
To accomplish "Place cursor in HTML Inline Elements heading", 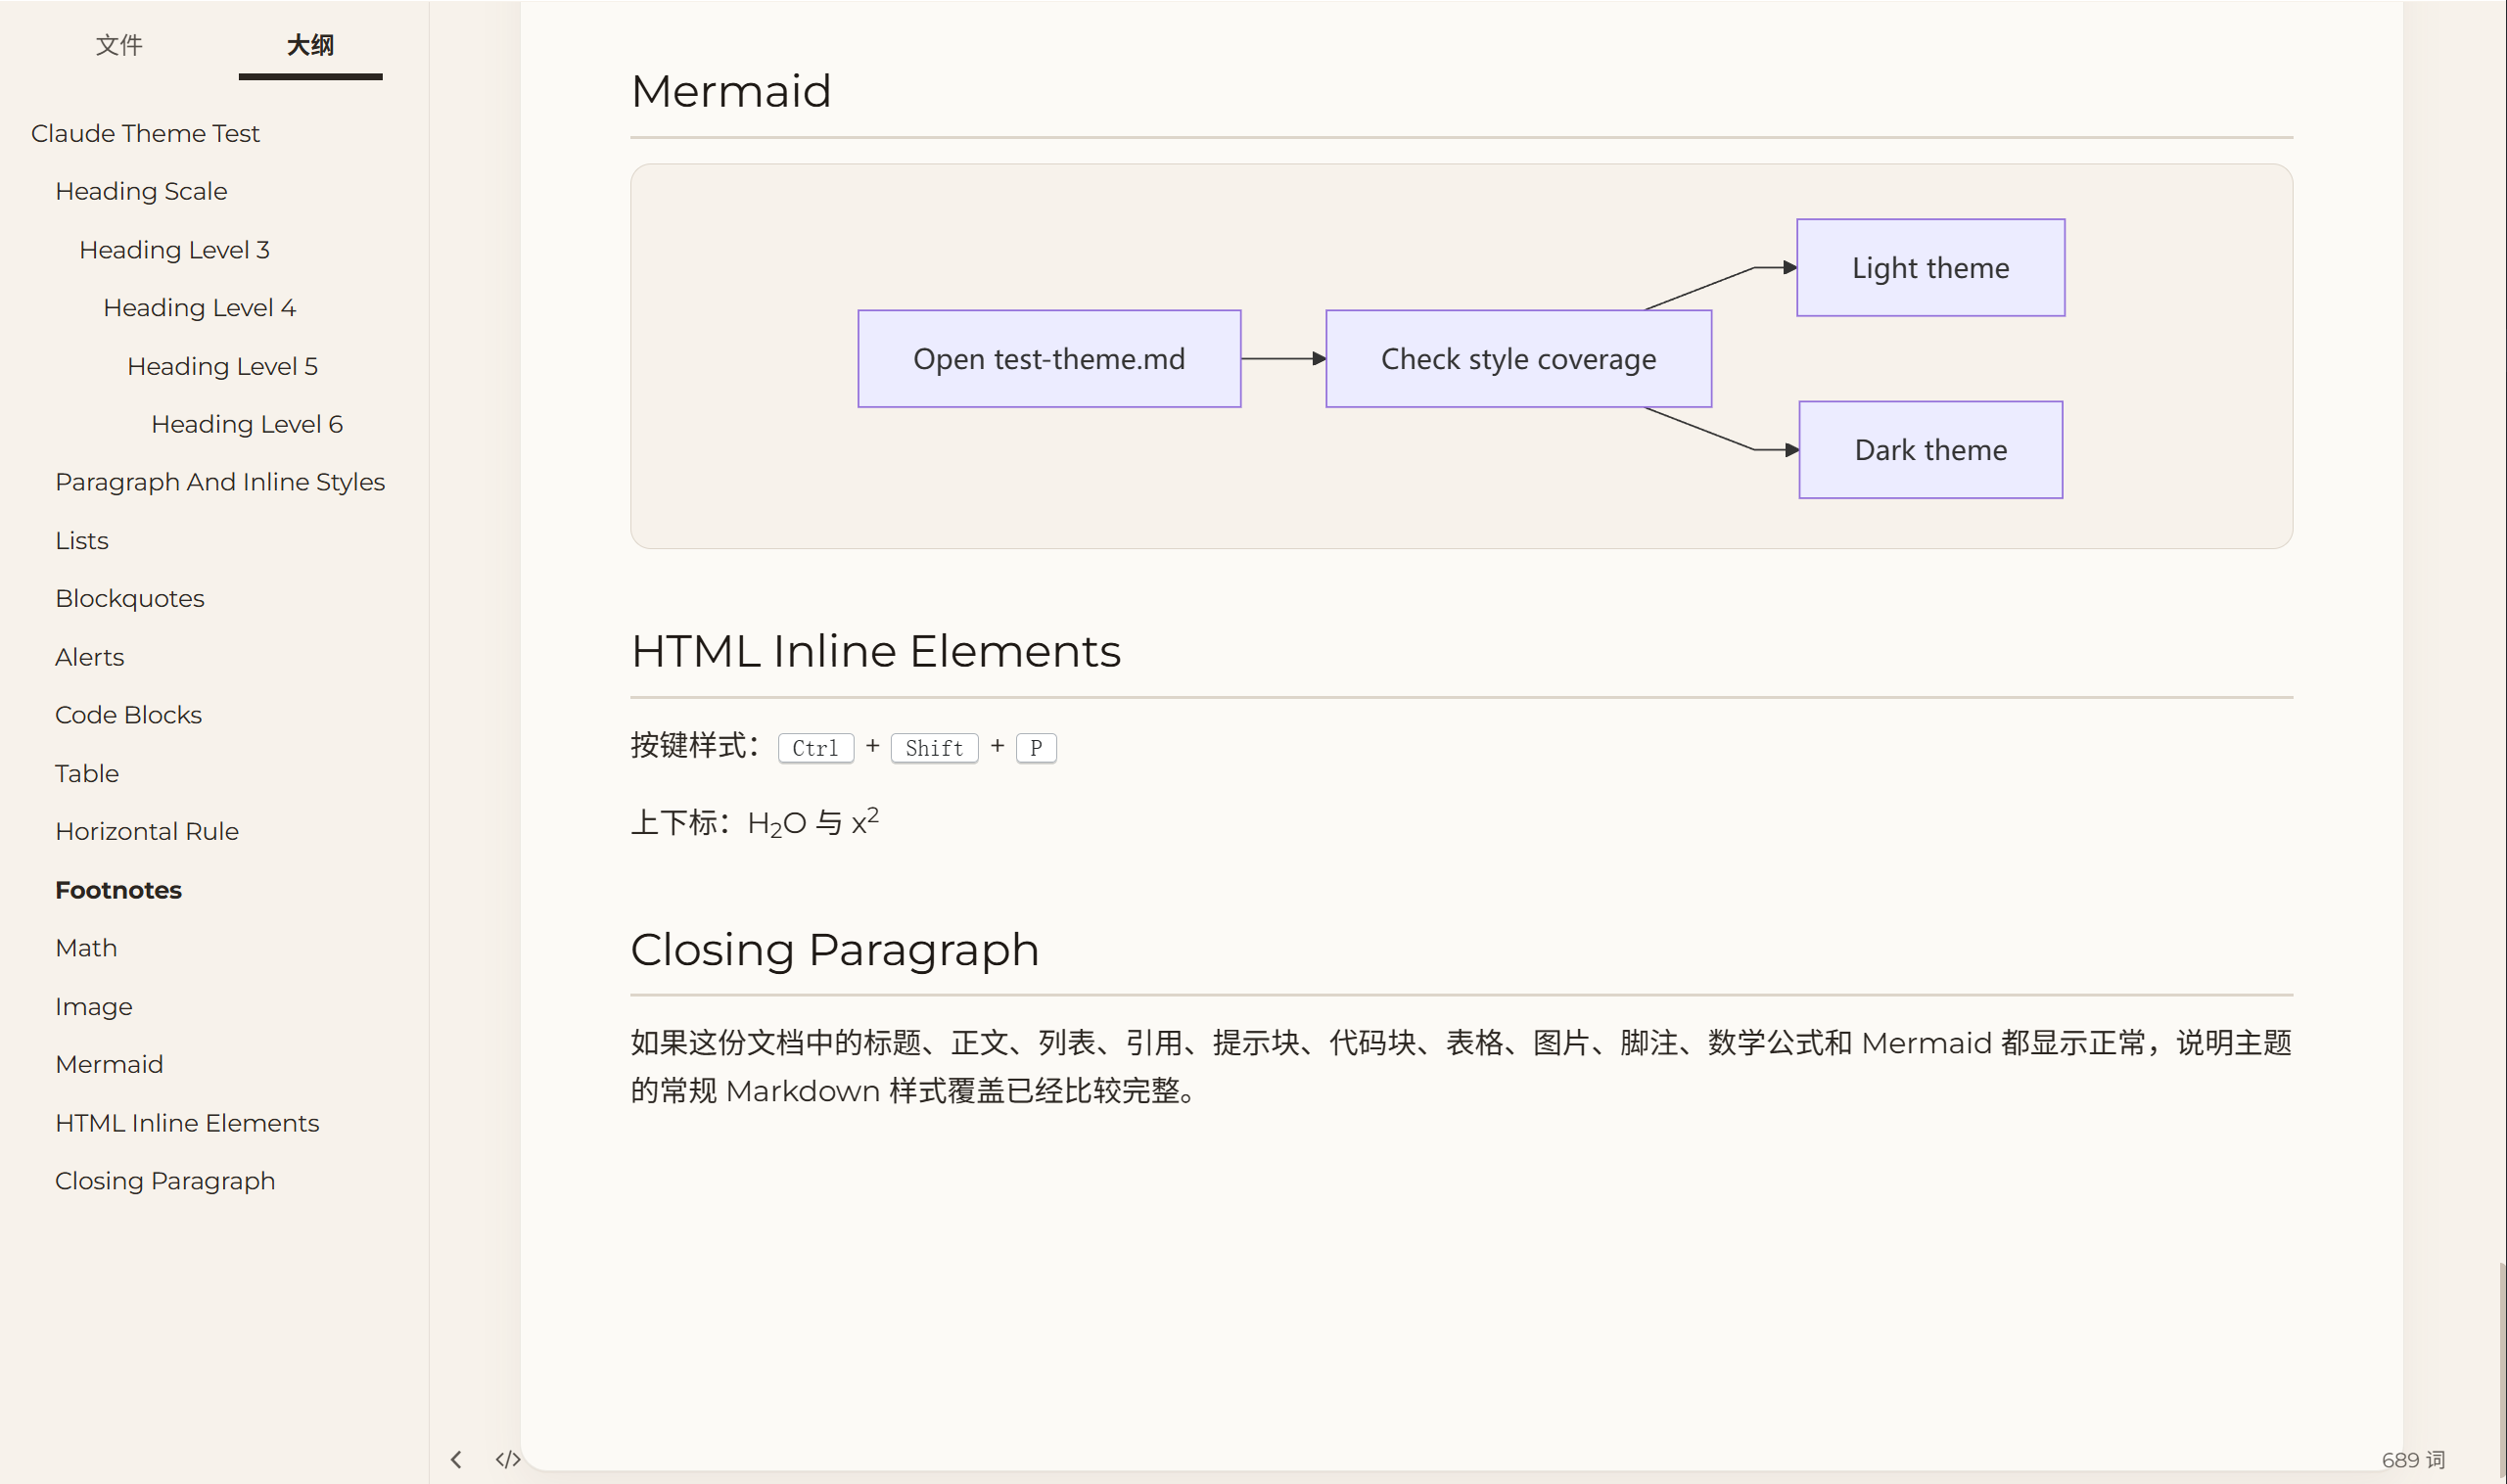I will point(875,651).
